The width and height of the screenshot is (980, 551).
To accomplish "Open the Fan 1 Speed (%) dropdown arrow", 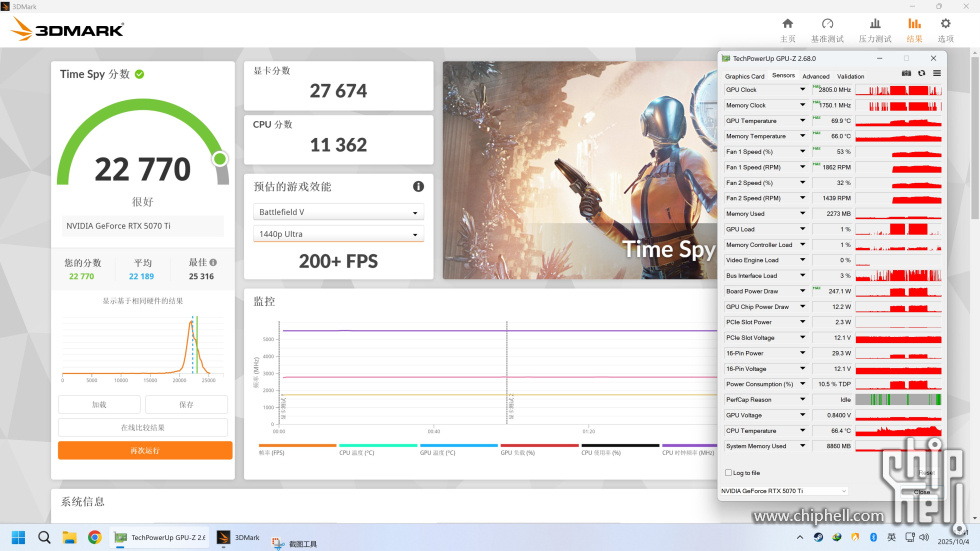I will (x=802, y=151).
